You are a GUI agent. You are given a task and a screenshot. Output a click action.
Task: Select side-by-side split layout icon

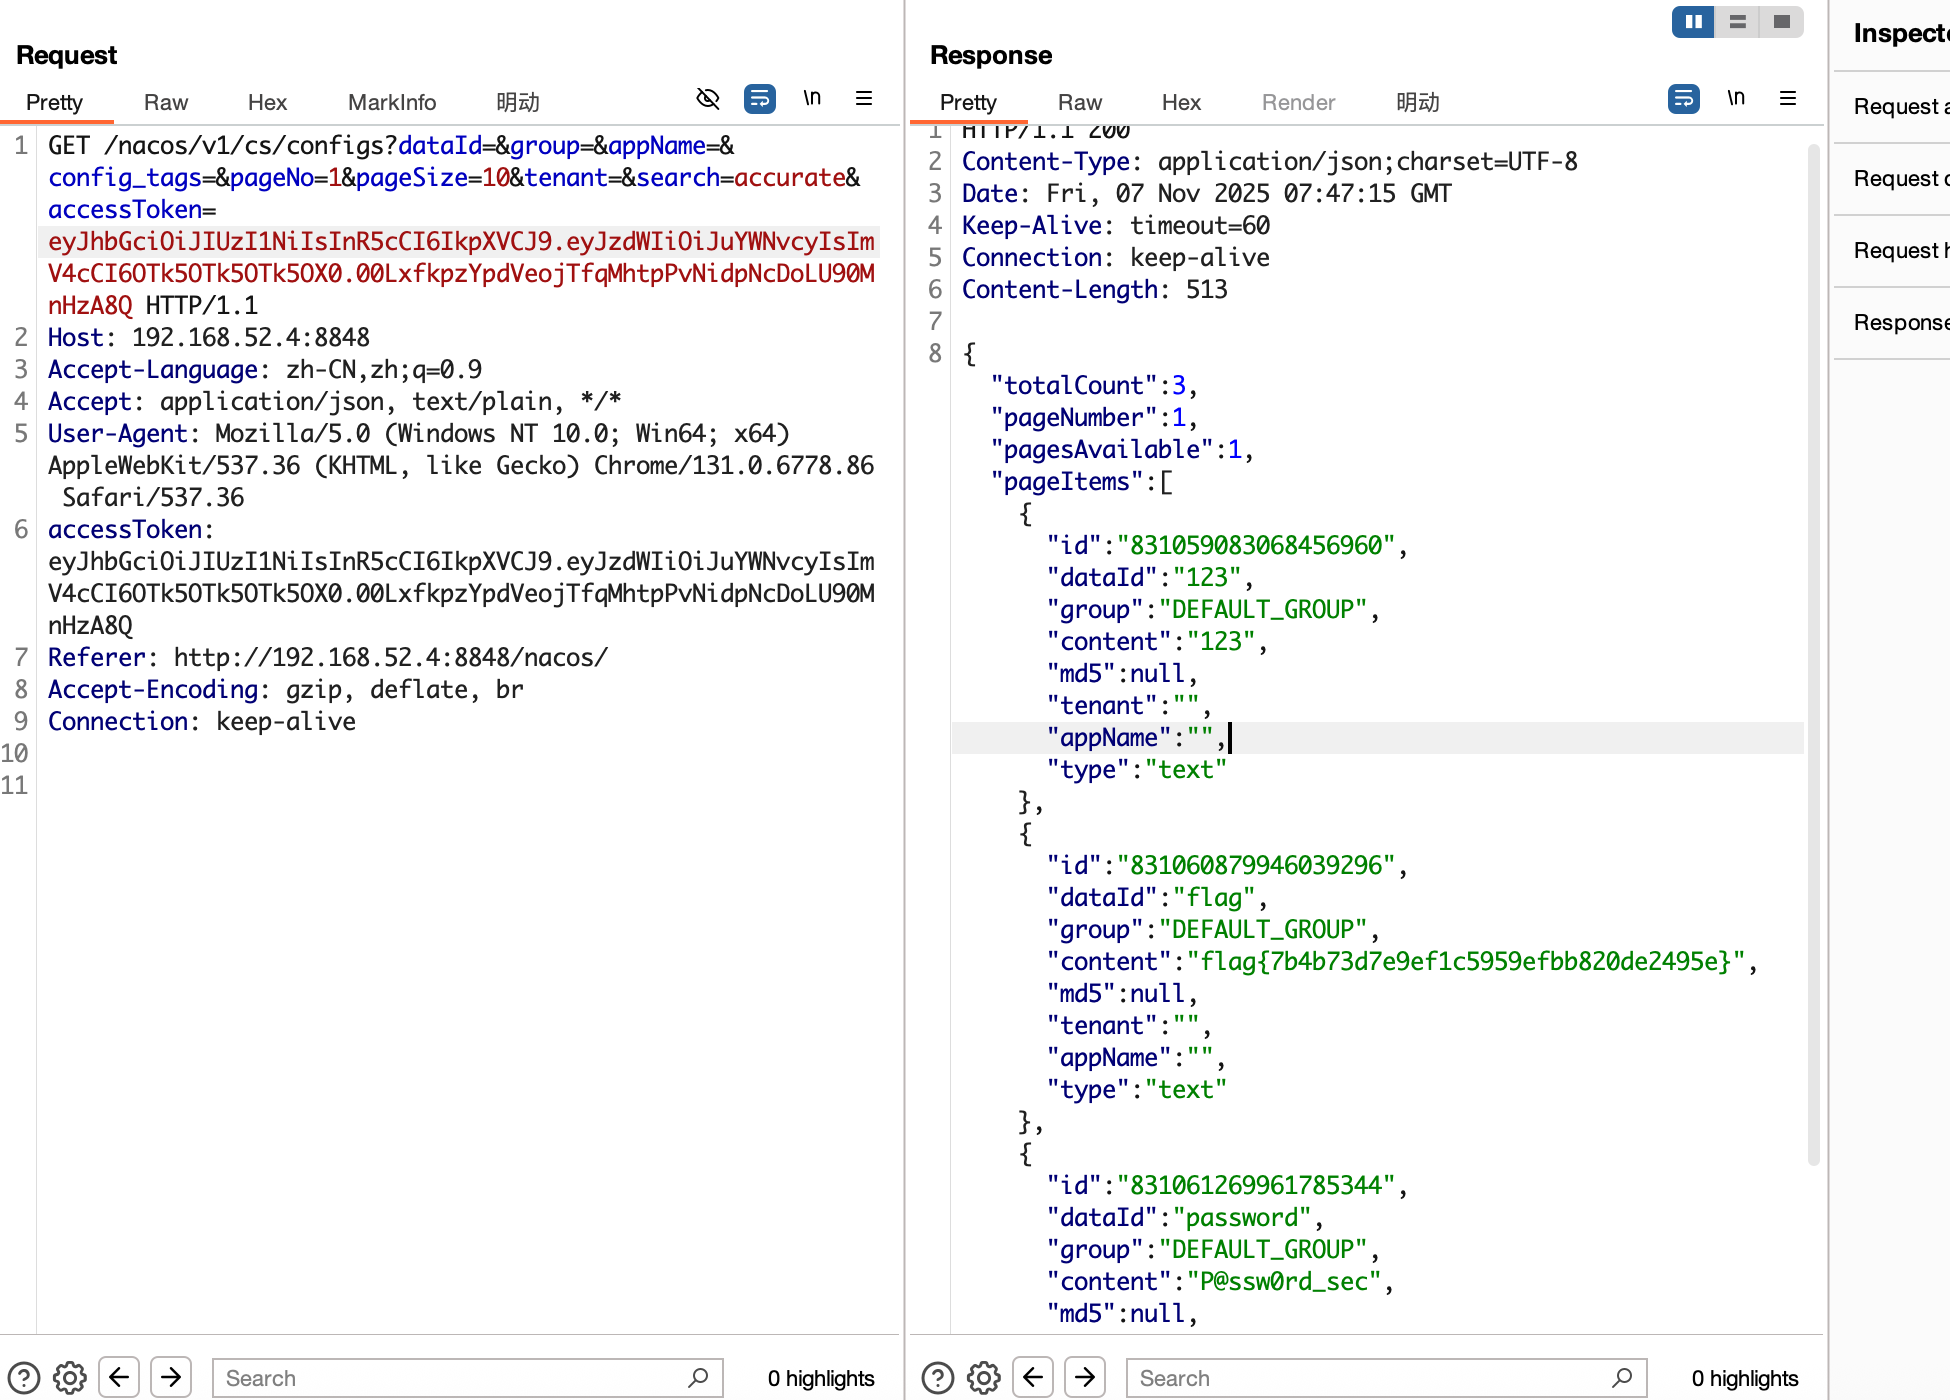coord(1693,21)
